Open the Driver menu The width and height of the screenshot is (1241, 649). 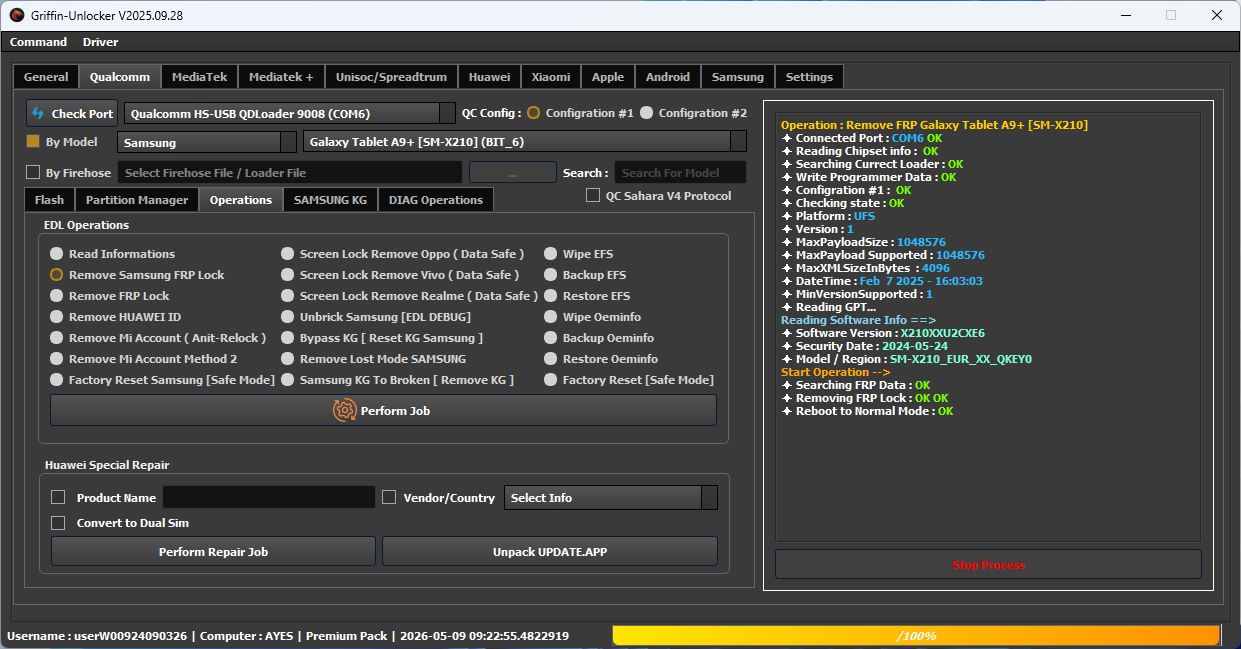(x=100, y=42)
